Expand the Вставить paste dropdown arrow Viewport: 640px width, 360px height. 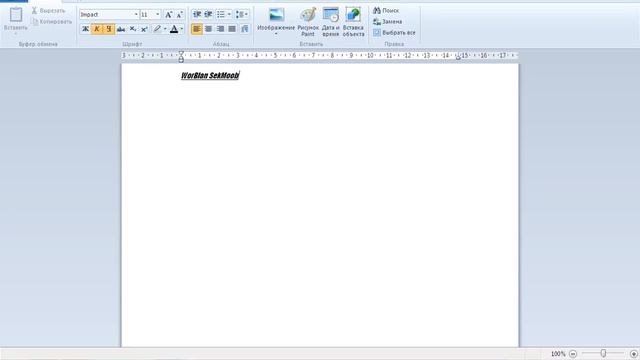pyautogui.click(x=16, y=33)
